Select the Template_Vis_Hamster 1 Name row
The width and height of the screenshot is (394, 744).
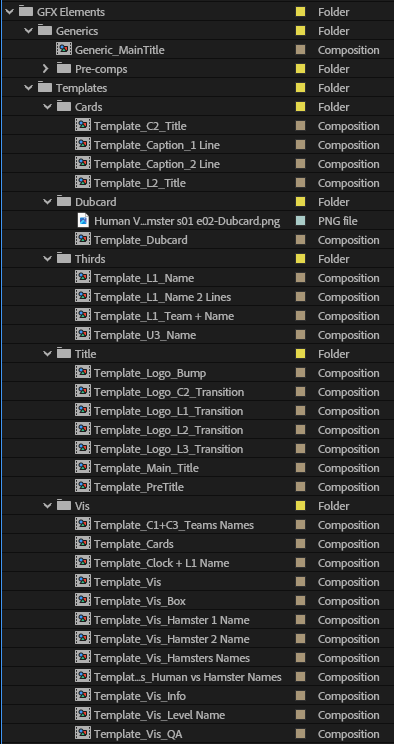(197, 620)
